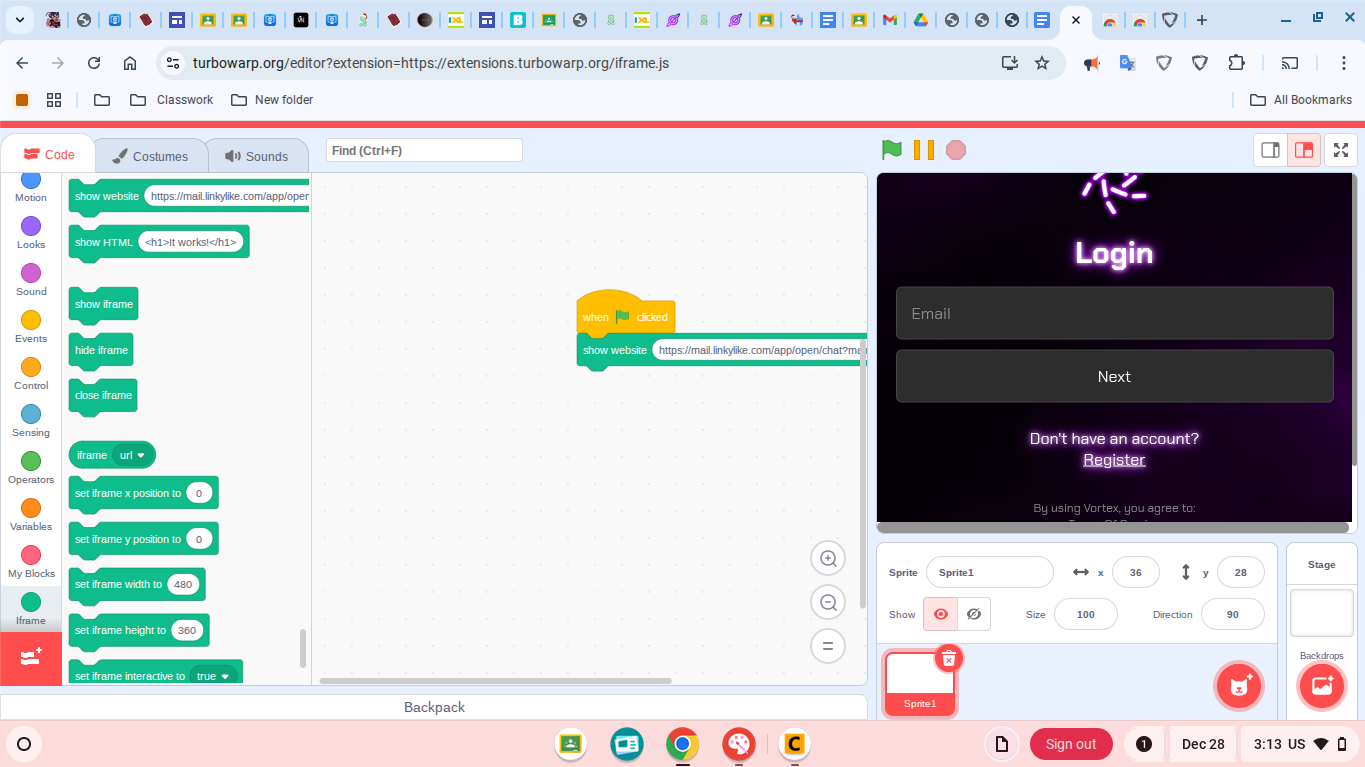Viewport: 1365px width, 767px height.
Task: Open the ChromeOS launcher circle
Action: [24, 744]
